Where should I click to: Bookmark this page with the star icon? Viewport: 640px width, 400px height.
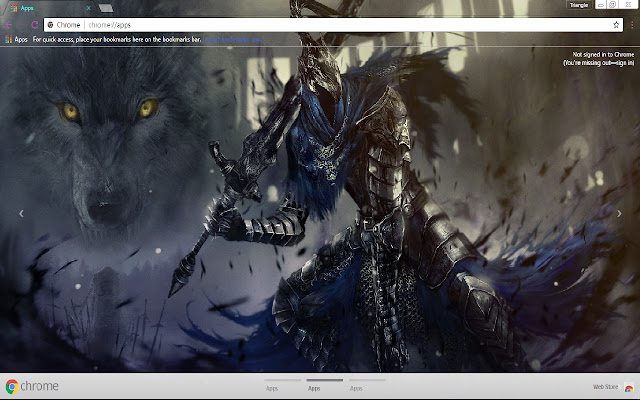click(x=616, y=25)
